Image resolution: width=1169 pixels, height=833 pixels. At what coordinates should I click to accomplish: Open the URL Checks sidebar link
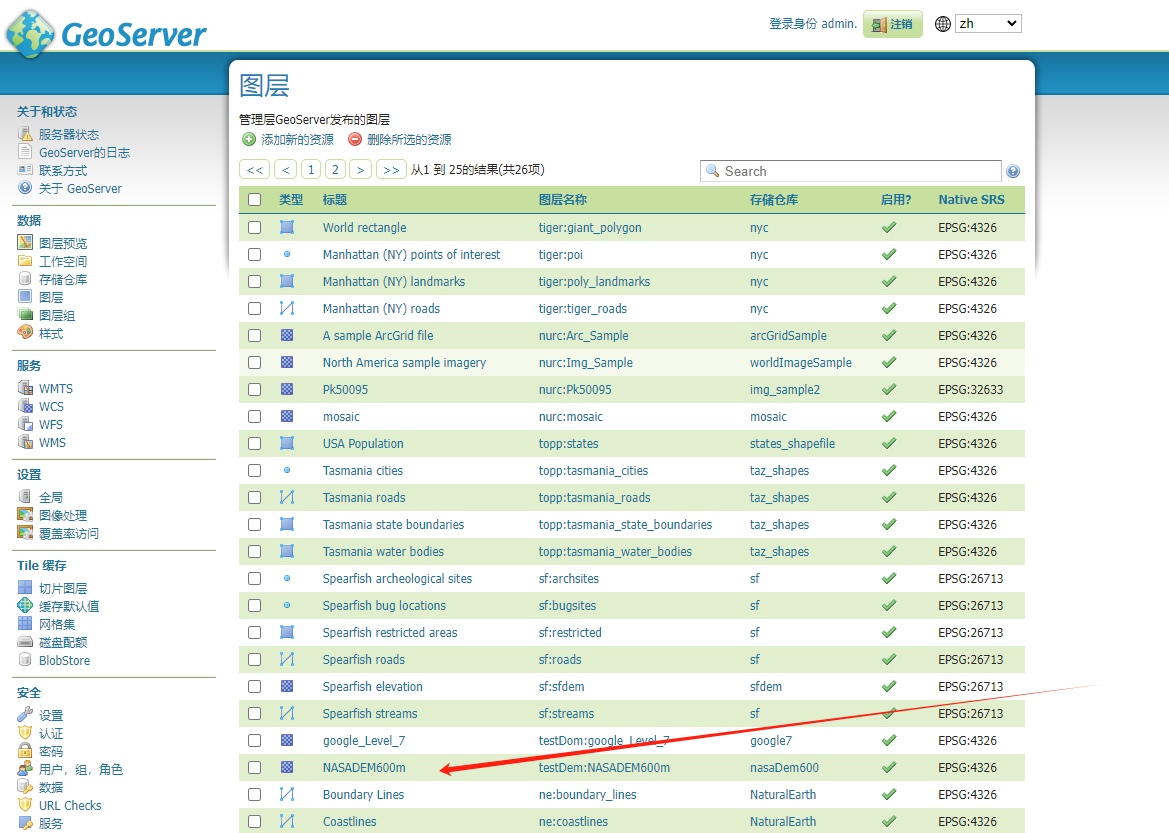70,805
